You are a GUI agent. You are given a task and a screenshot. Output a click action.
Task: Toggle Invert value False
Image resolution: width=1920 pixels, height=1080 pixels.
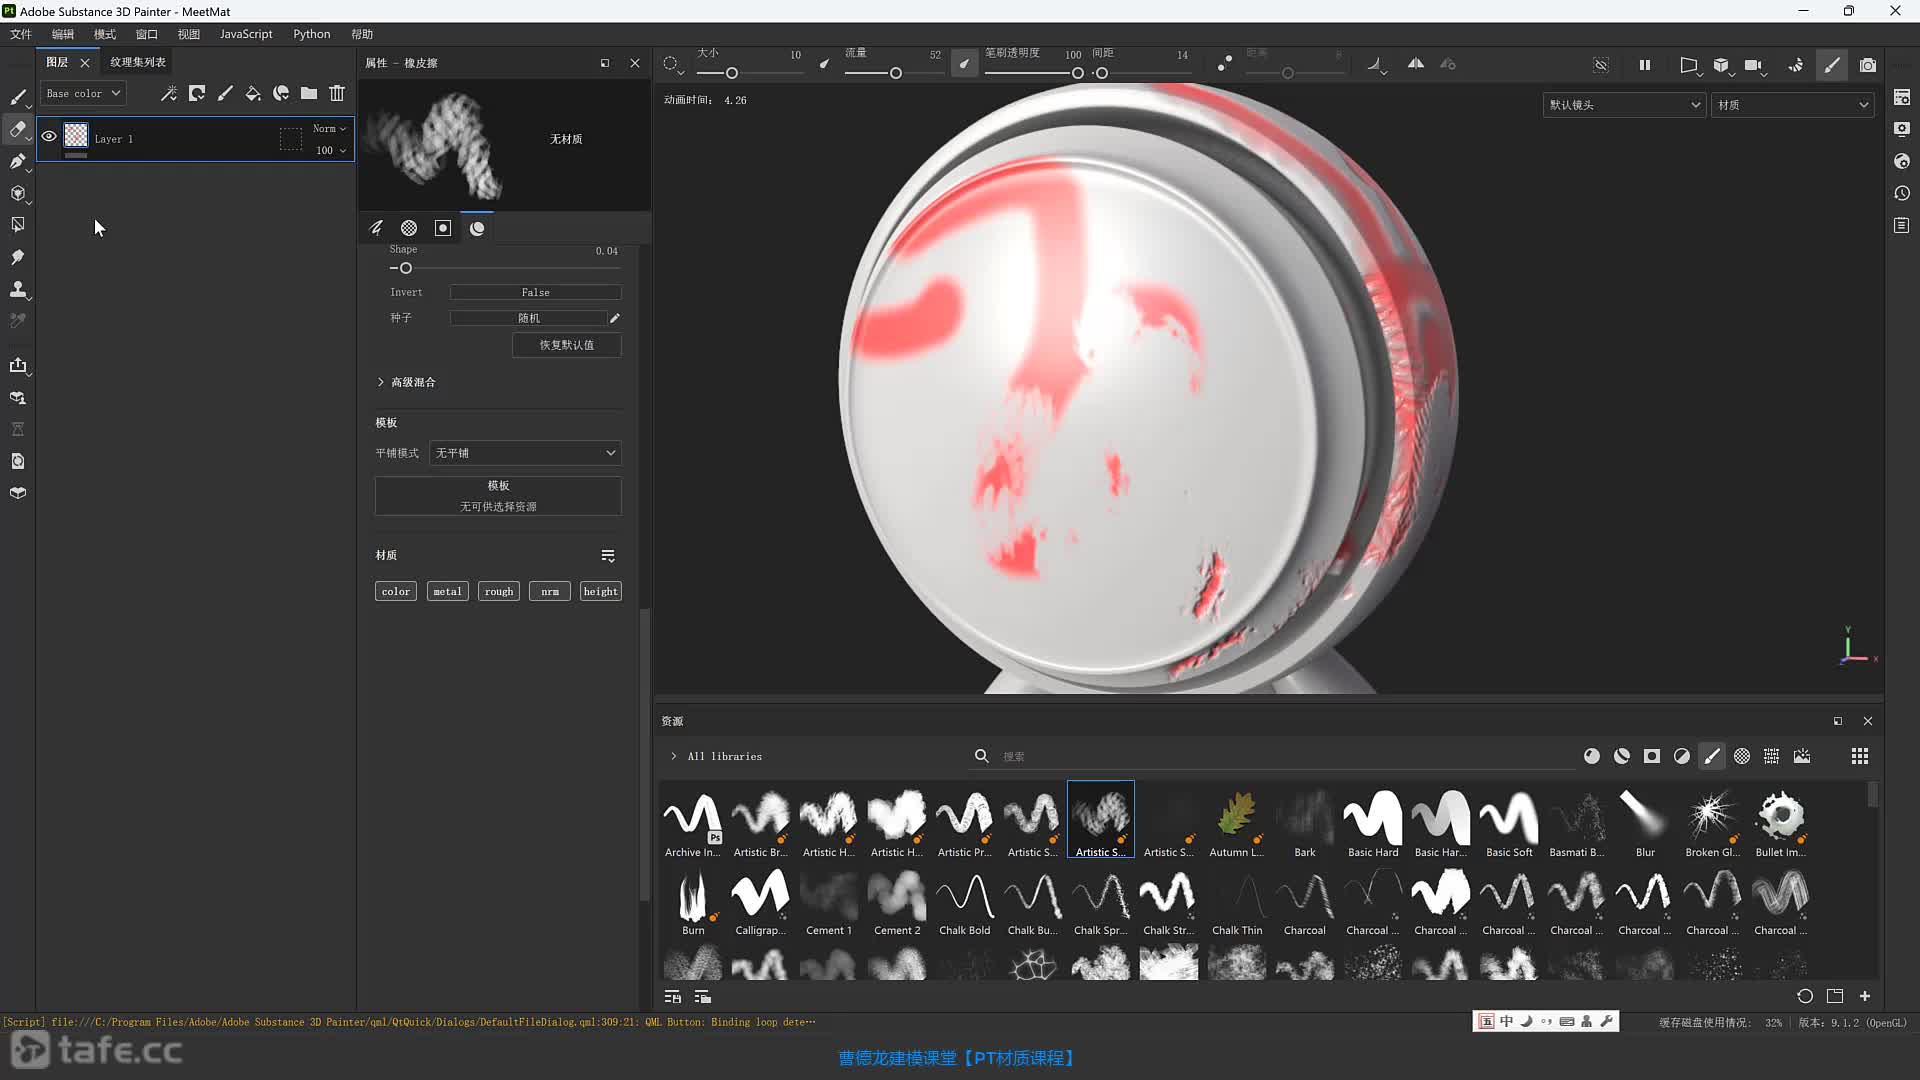pos(535,292)
